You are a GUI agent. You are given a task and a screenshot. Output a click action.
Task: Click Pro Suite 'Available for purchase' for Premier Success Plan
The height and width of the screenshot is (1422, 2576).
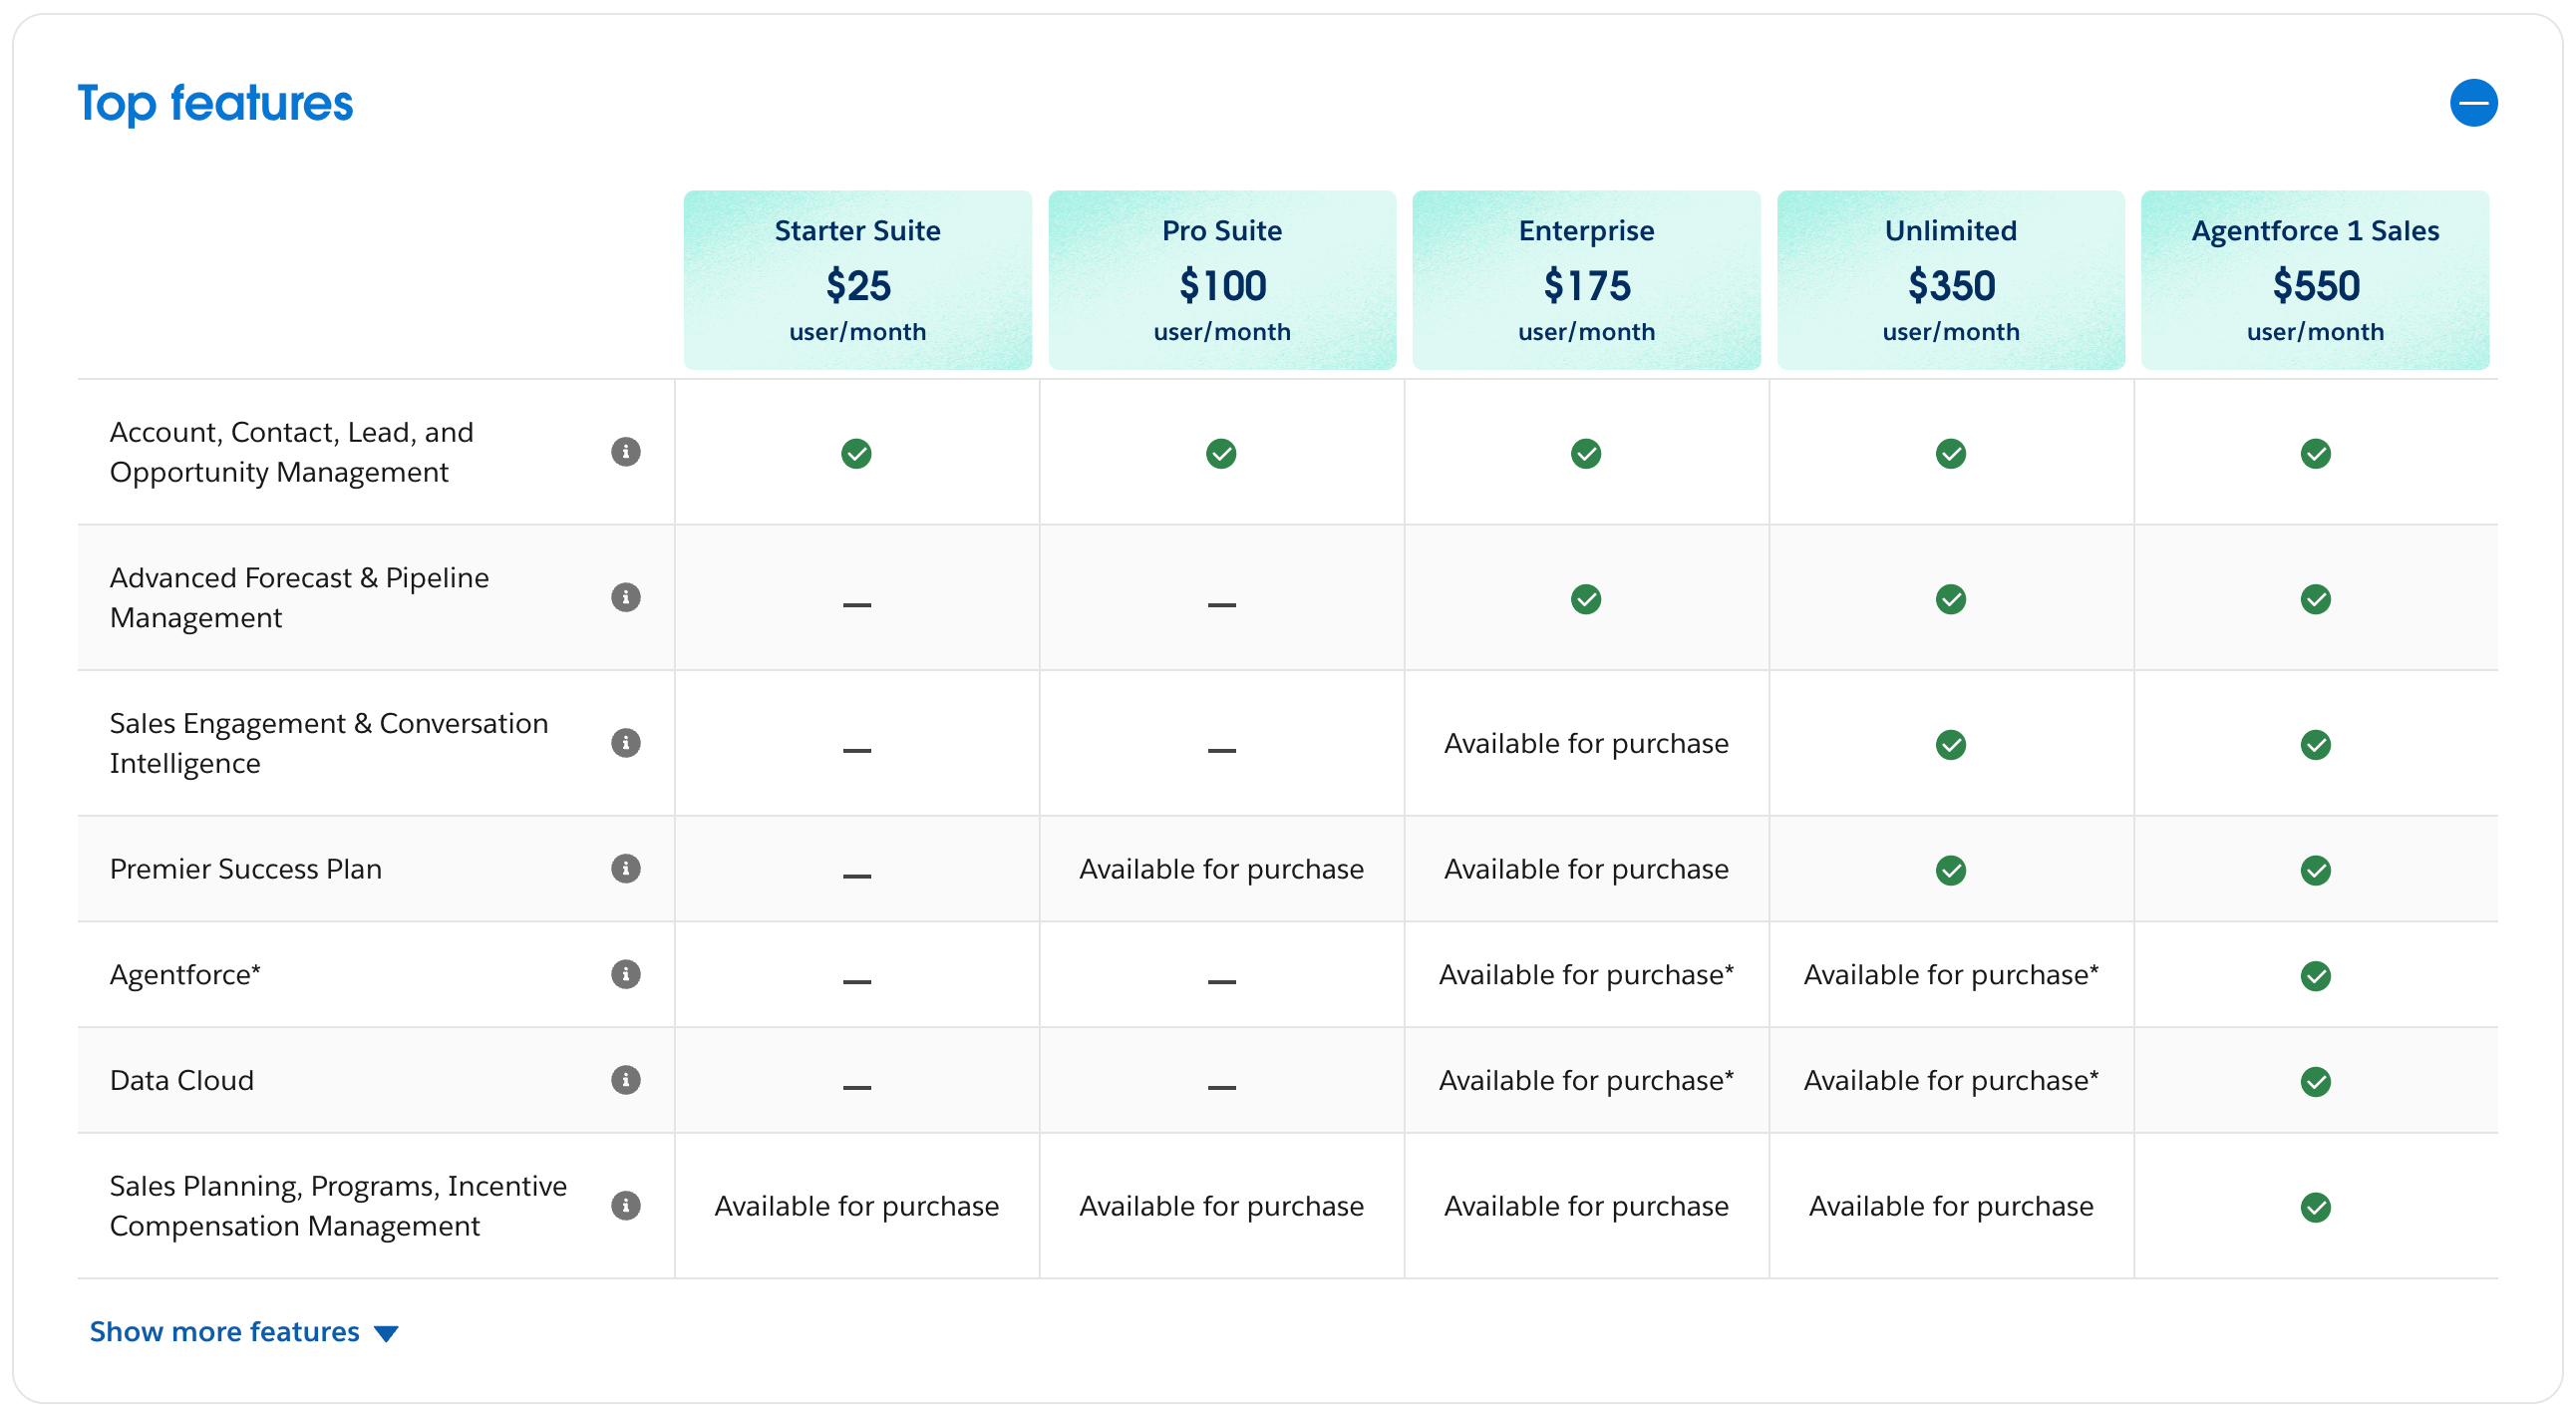coord(1221,869)
